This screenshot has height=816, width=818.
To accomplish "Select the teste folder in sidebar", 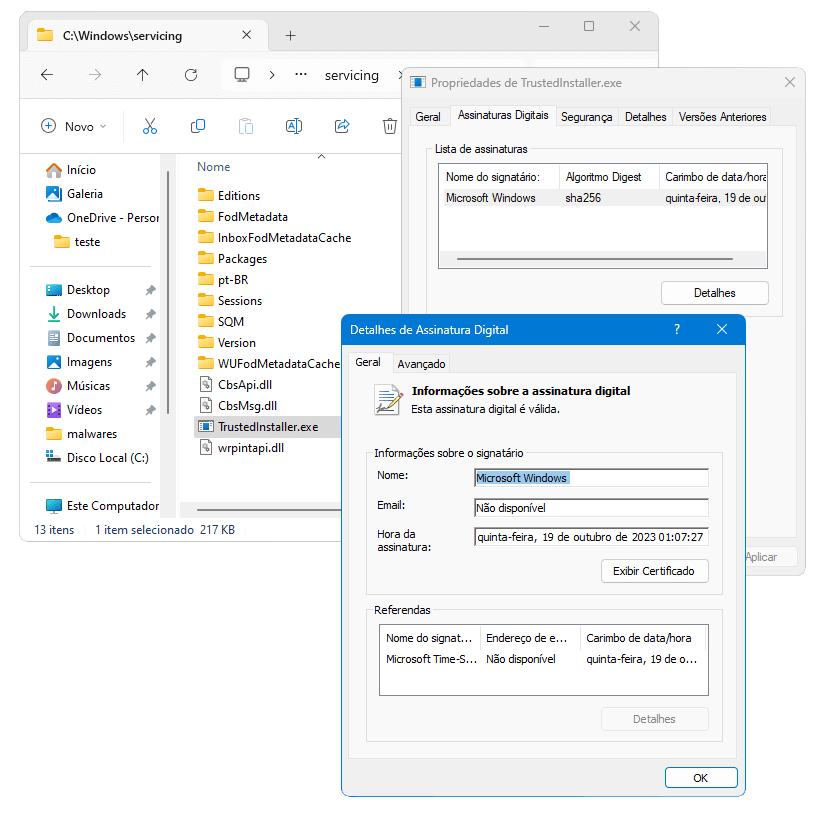I will [77, 242].
